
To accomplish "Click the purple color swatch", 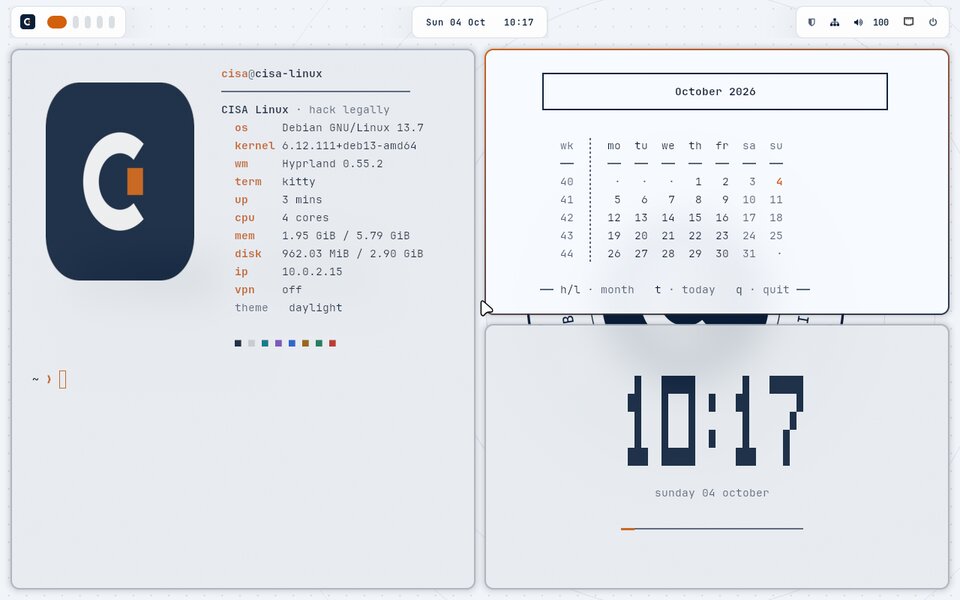I will (x=278, y=343).
